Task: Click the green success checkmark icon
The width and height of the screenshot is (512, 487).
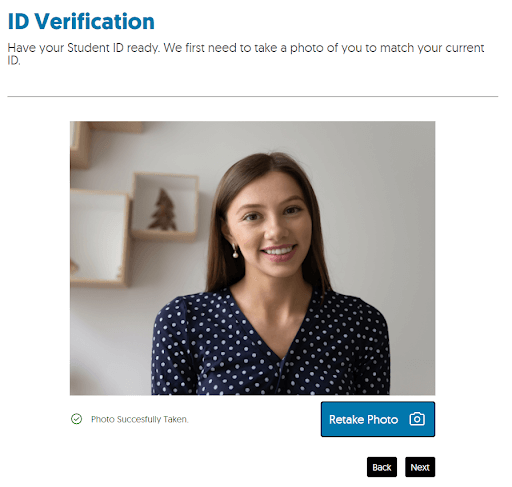Action: 76,419
